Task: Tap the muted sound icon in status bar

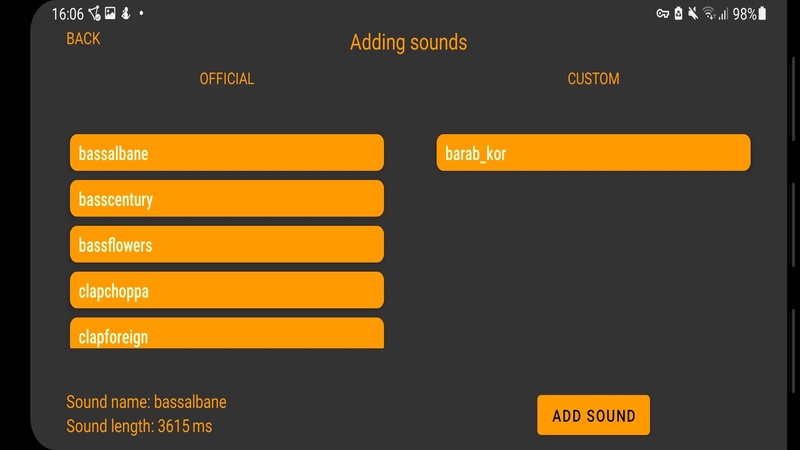Action: click(693, 14)
